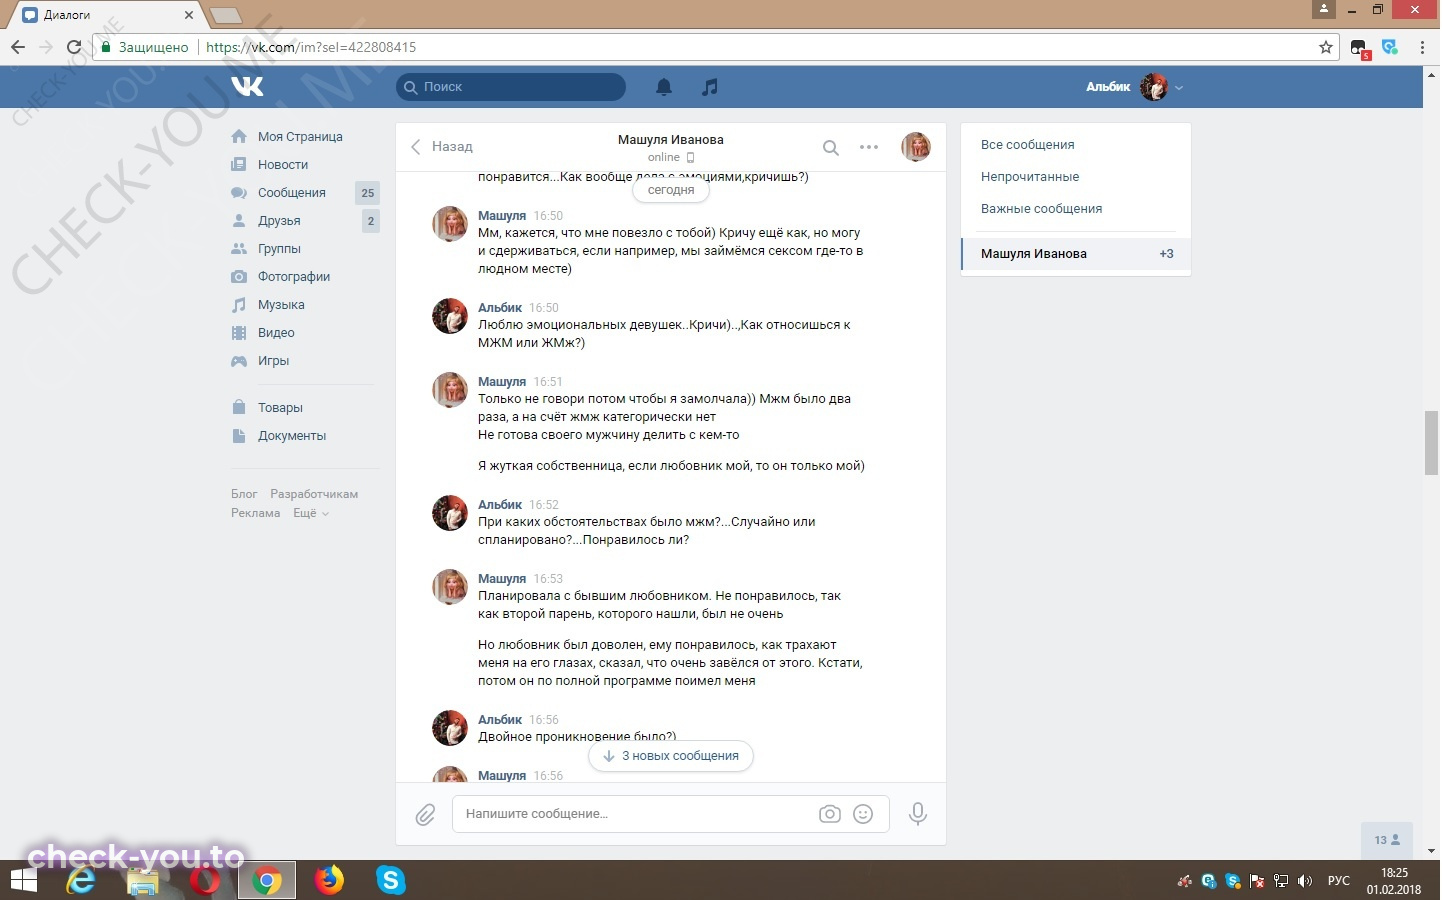Screen dimensions: 1442x900
Task: Open Моя Страница in sidebar
Action: point(300,137)
